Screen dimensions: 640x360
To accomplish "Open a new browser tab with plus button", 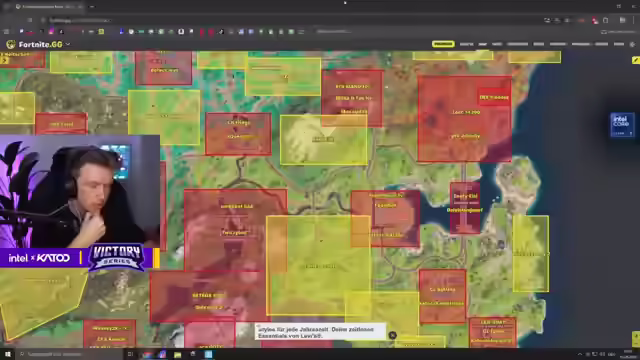I will click(x=92, y=7).
